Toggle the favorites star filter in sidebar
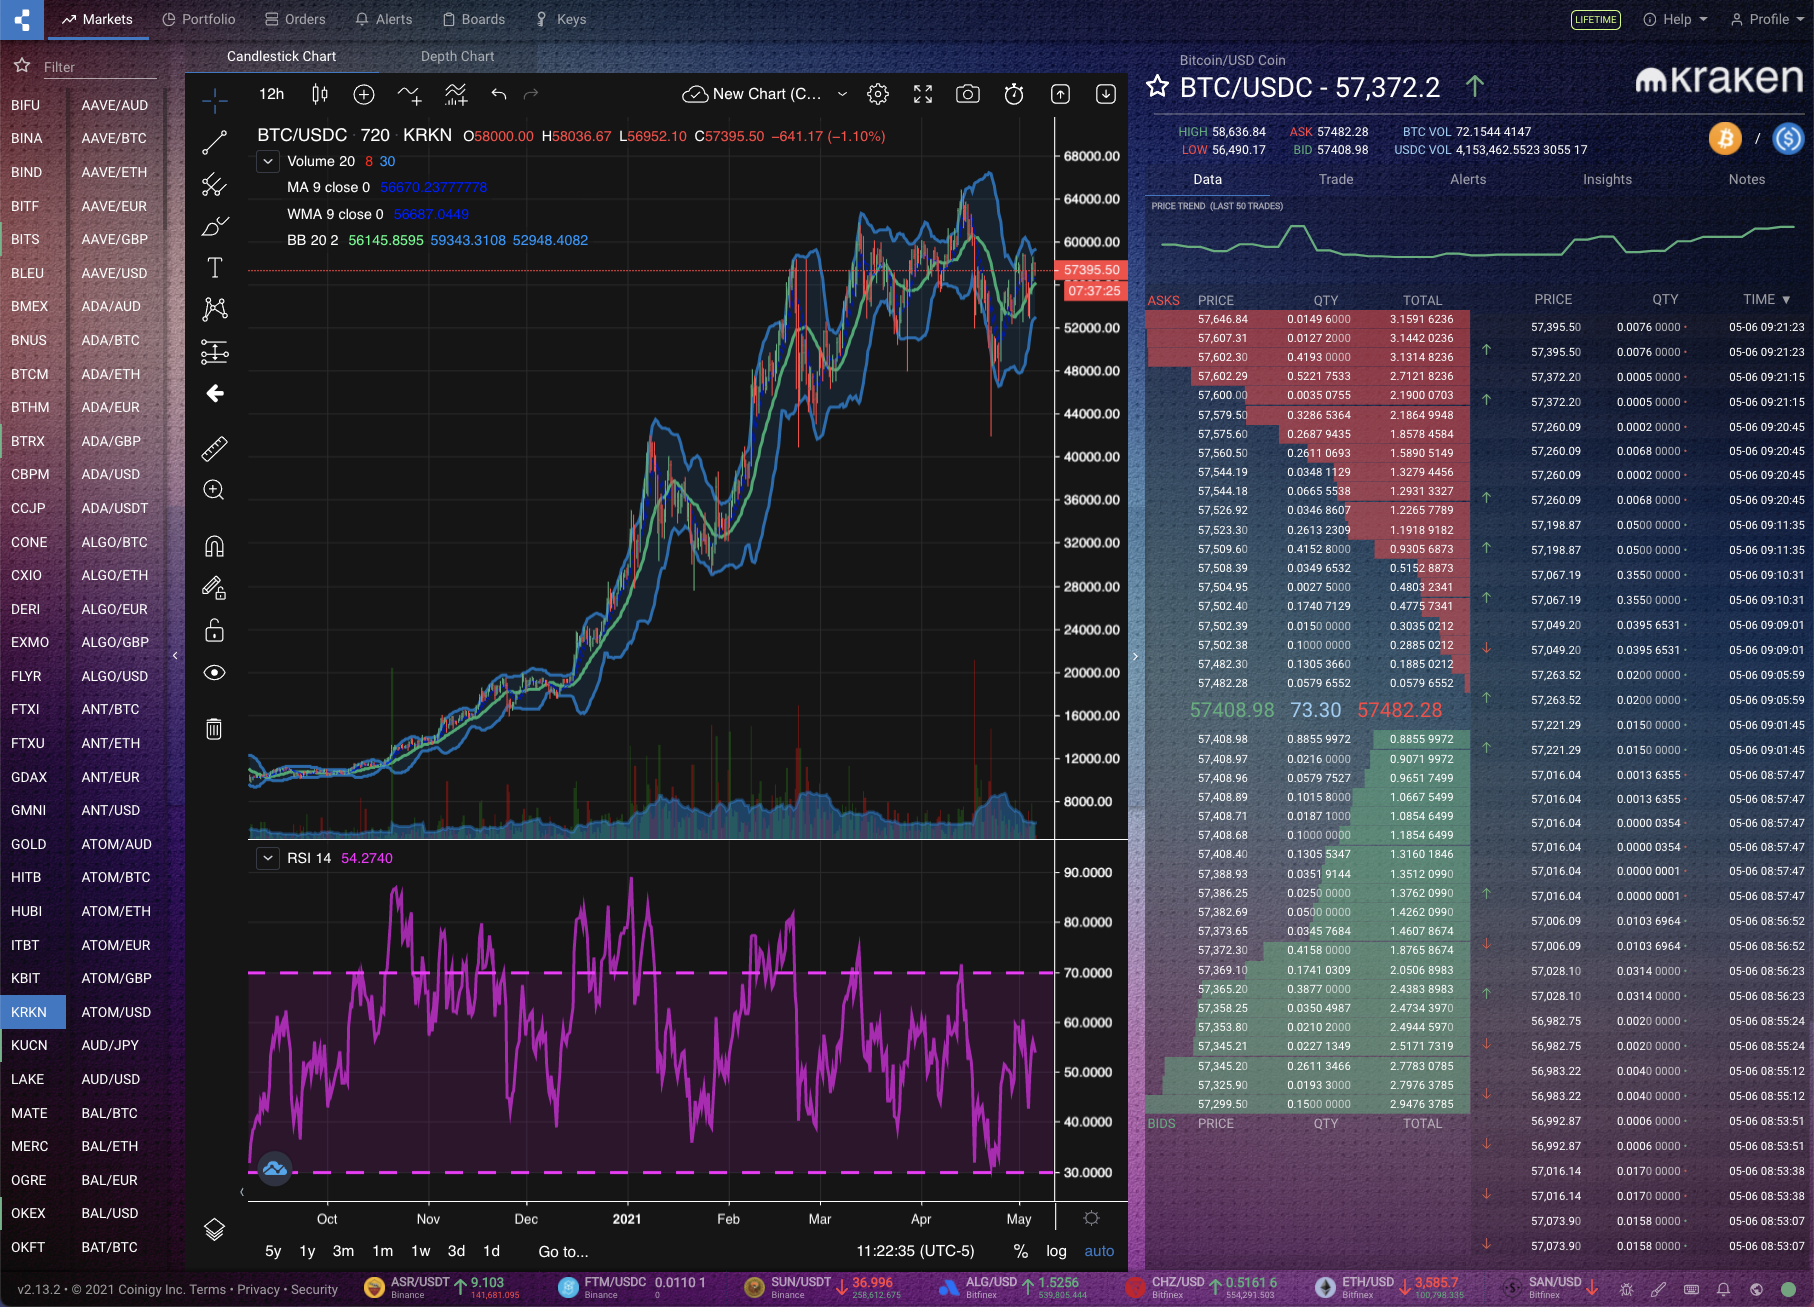 (21, 66)
